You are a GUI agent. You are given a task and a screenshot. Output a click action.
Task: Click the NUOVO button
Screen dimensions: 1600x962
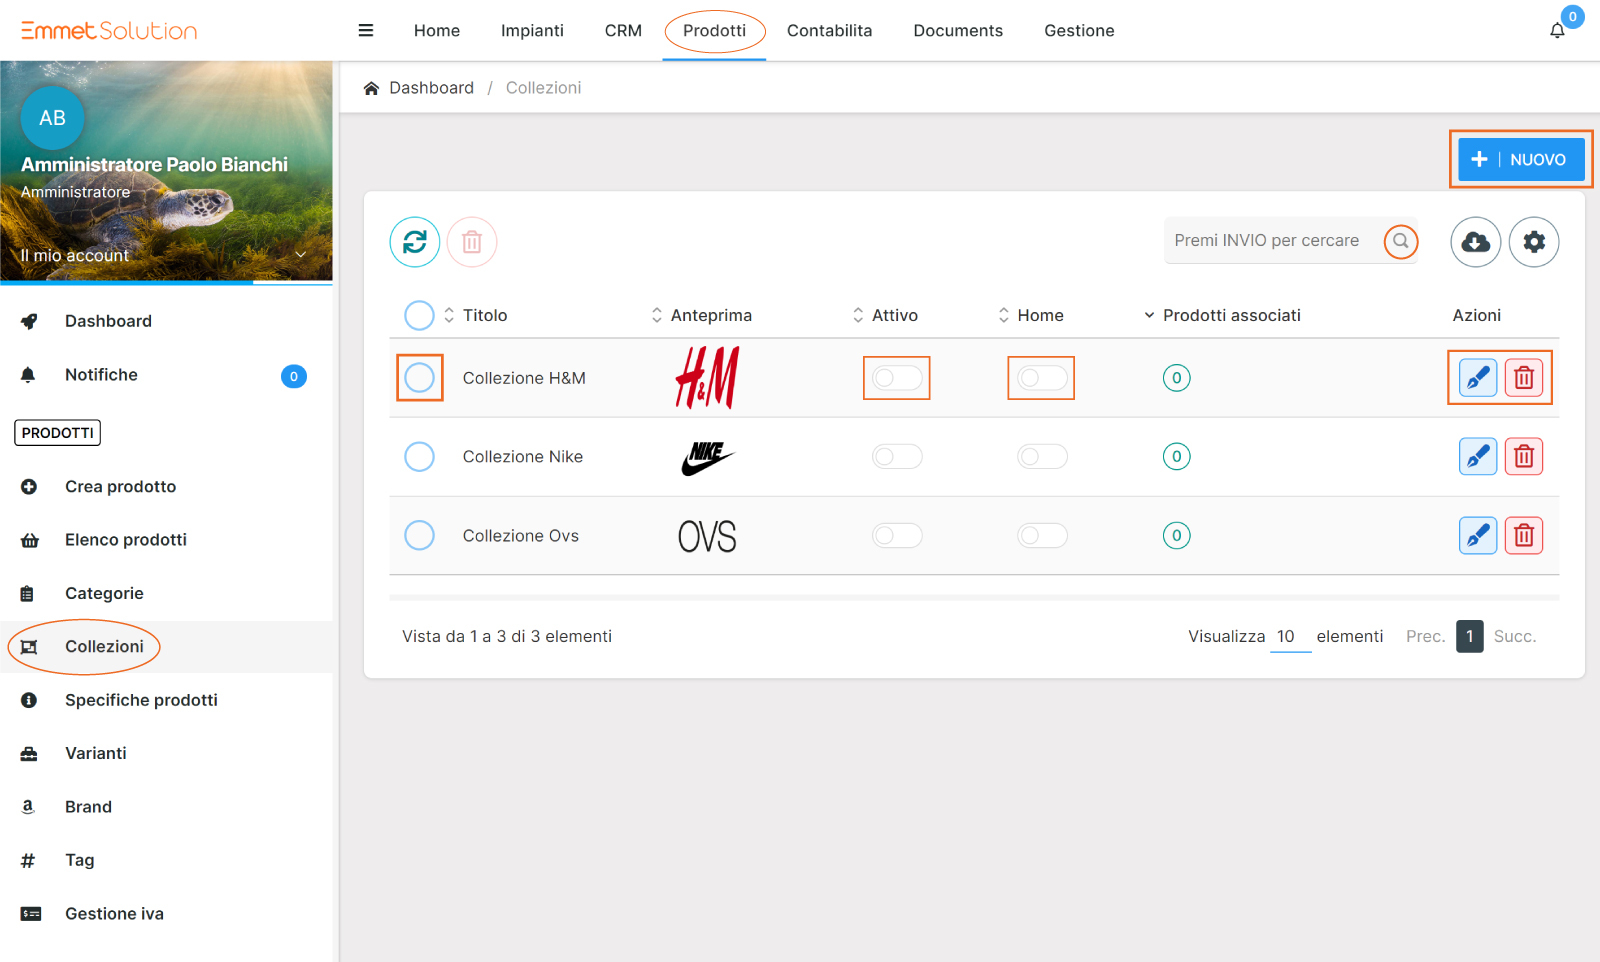1520,160
